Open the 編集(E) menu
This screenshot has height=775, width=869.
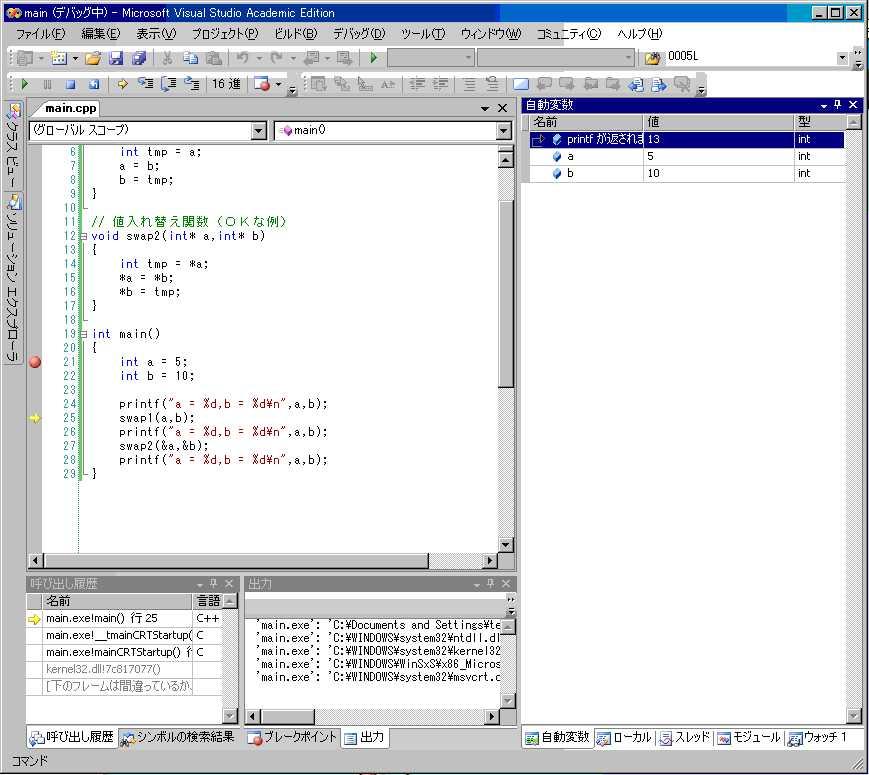pyautogui.click(x=100, y=34)
